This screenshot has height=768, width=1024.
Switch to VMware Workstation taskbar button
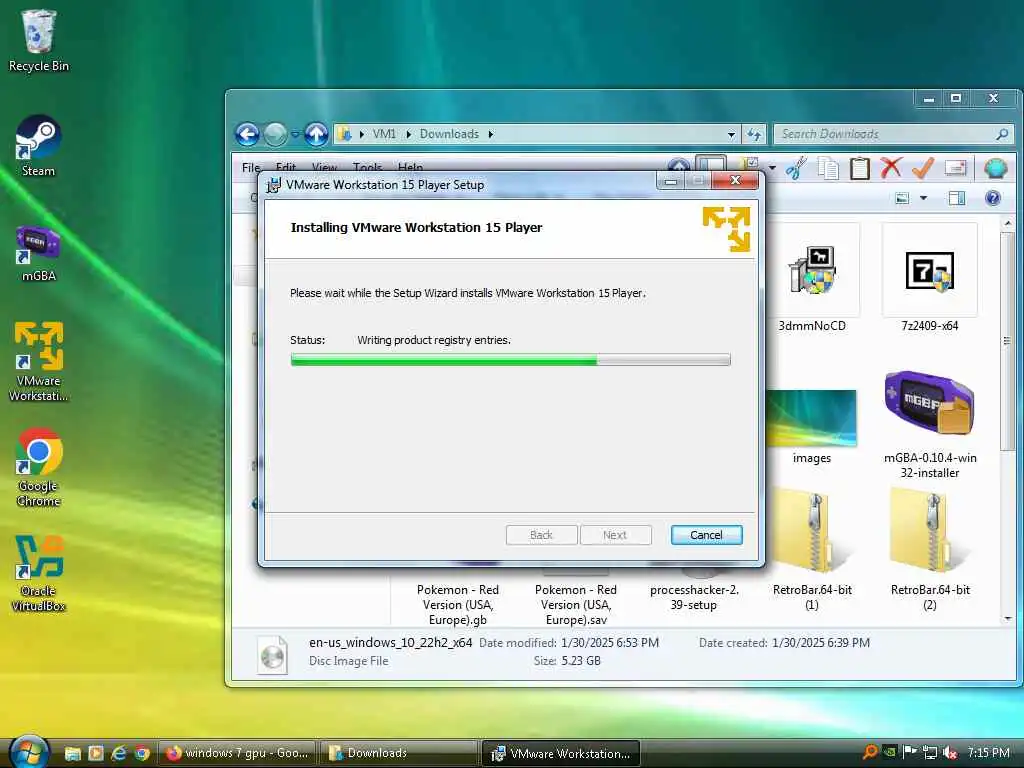click(560, 753)
